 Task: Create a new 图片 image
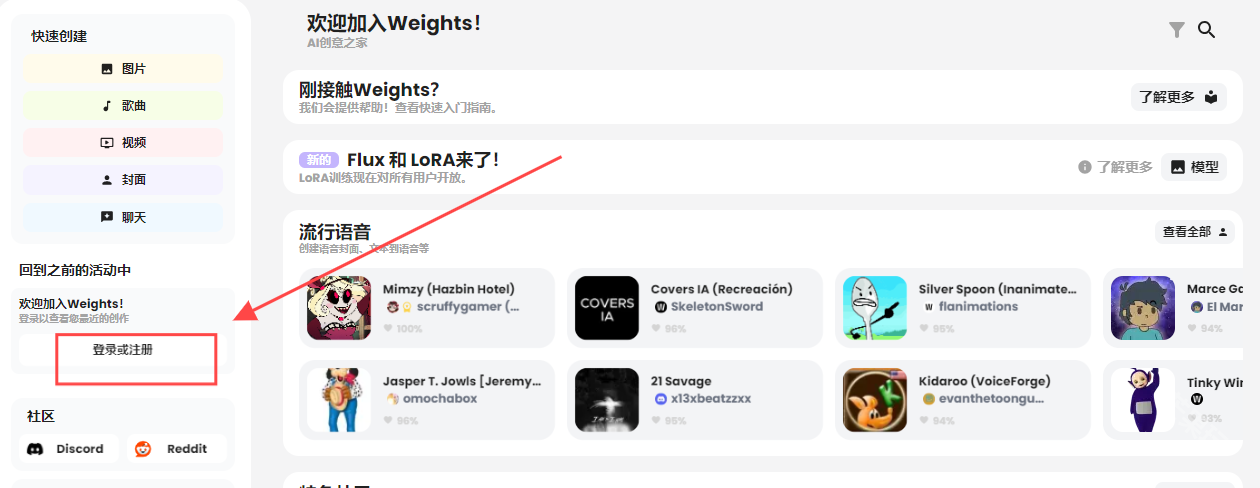point(123,69)
